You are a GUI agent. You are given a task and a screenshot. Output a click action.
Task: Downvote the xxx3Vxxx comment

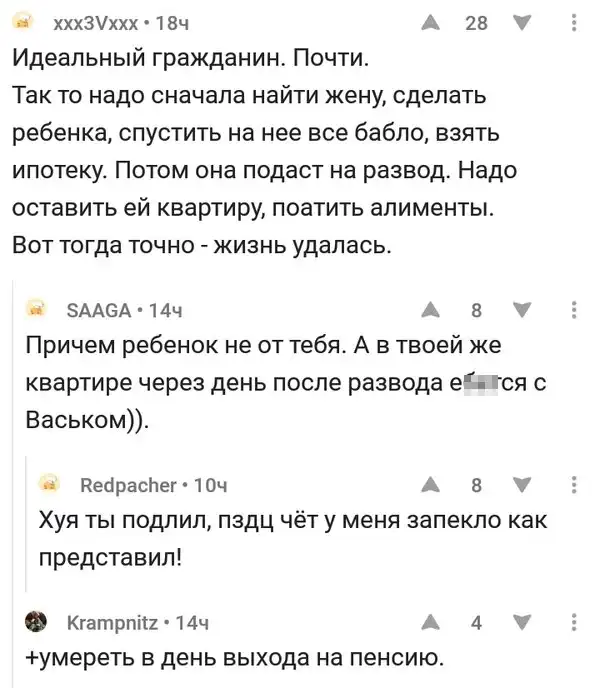tap(521, 21)
